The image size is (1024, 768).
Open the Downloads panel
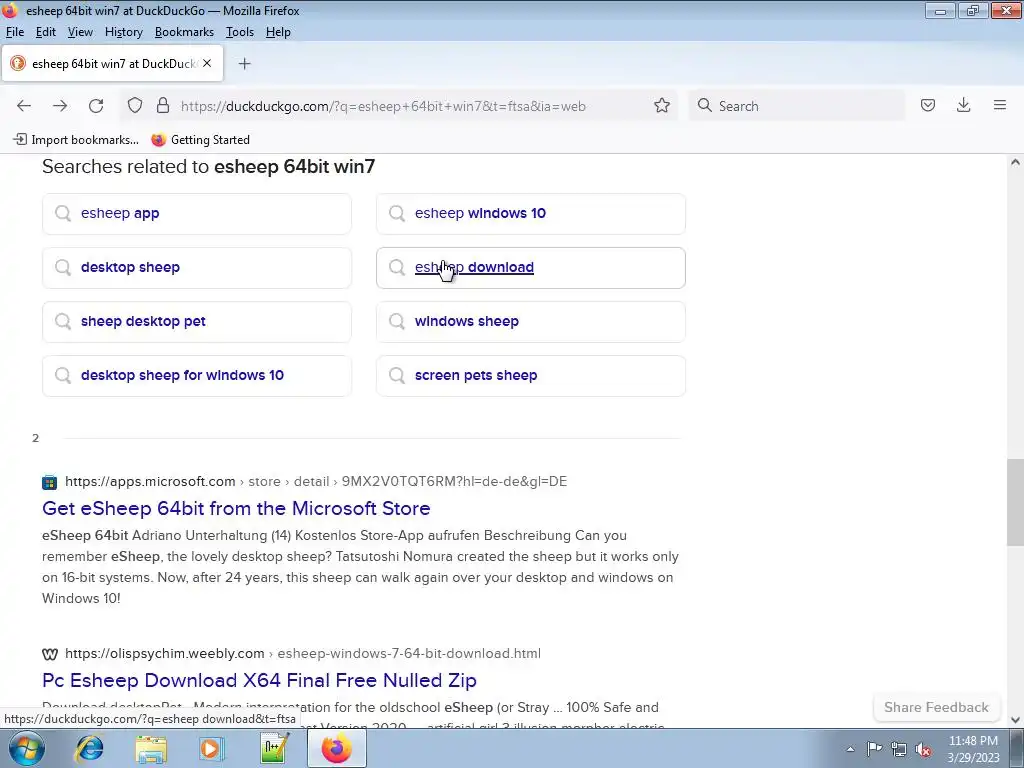tap(963, 106)
